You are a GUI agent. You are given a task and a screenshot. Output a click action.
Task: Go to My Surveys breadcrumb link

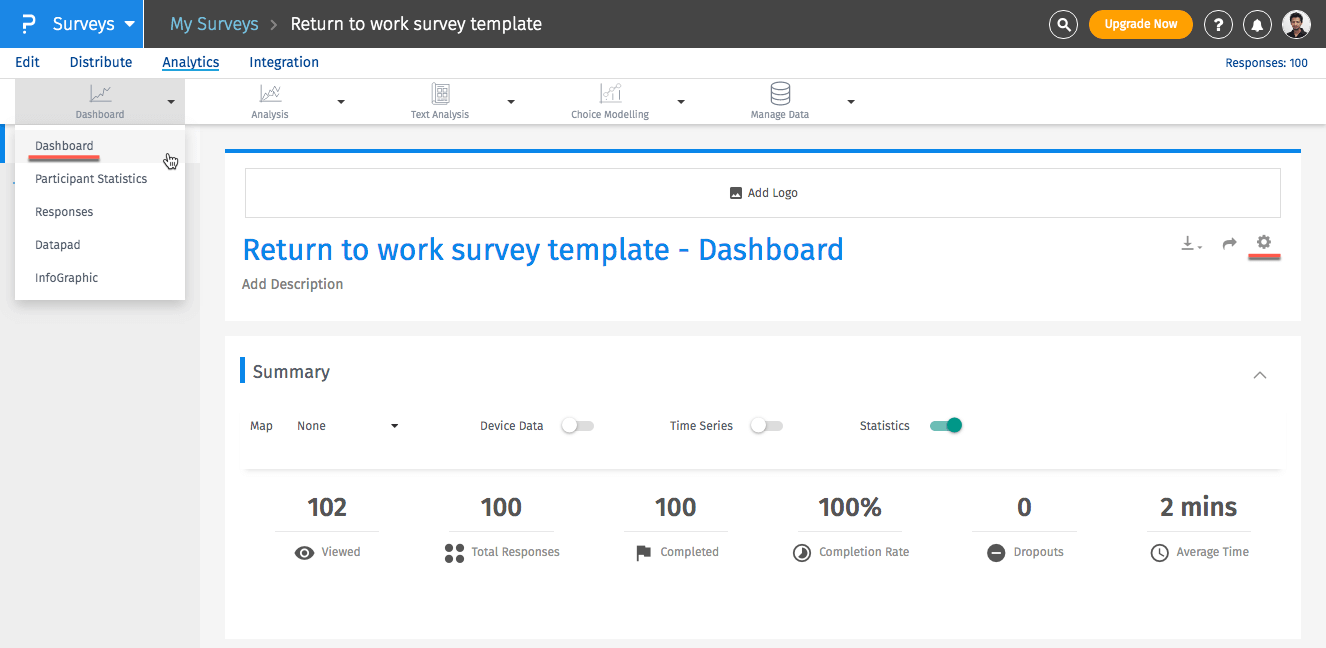[x=214, y=24]
